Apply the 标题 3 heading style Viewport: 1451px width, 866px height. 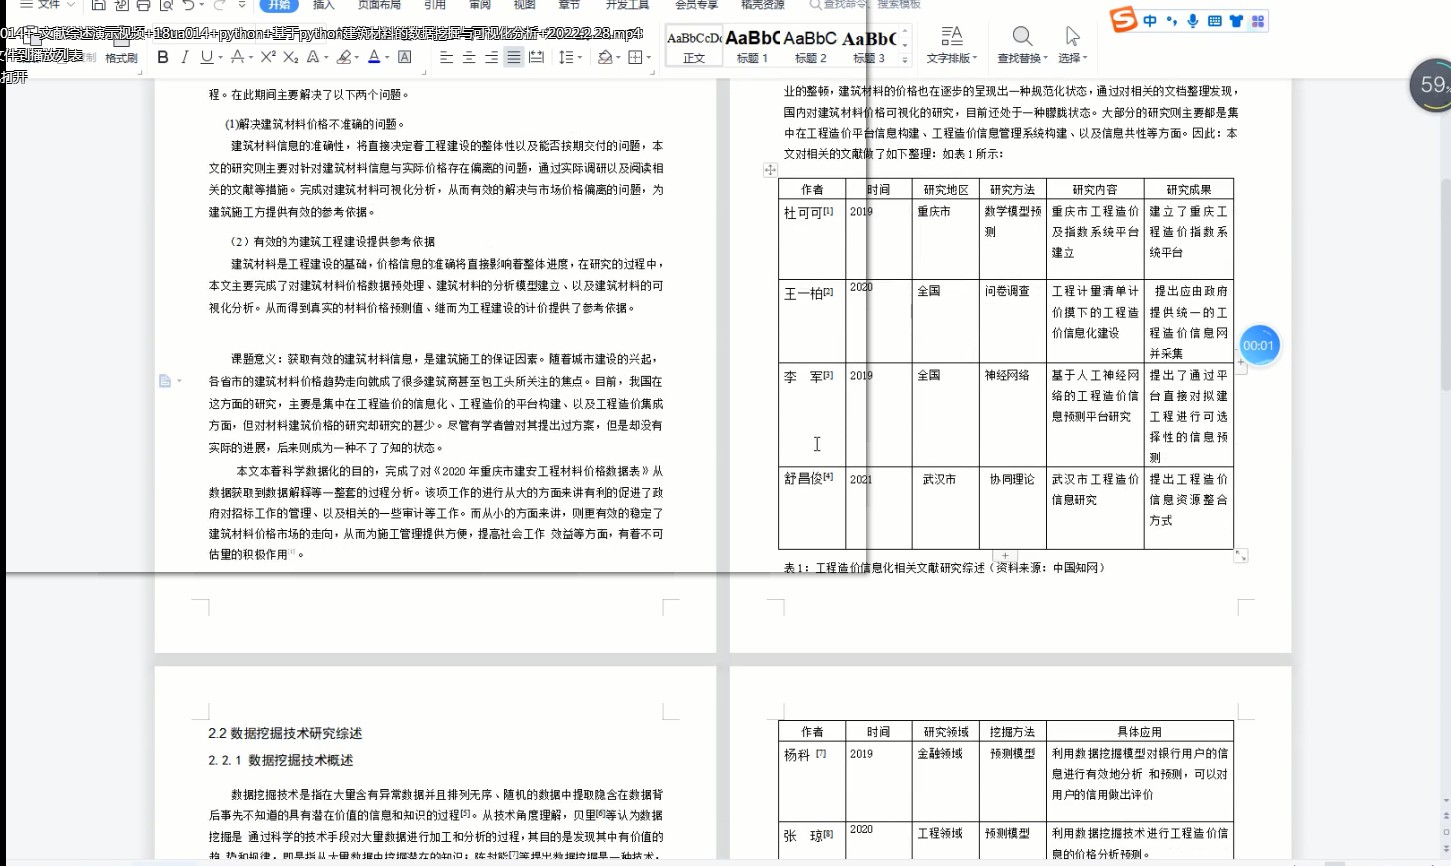[x=868, y=47]
